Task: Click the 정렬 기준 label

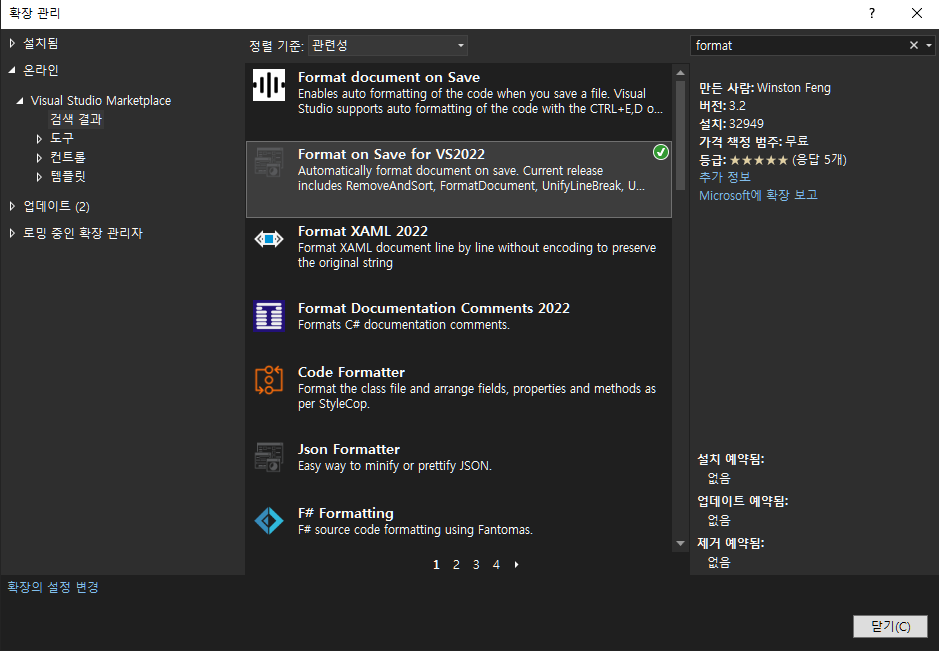Action: pos(276,46)
